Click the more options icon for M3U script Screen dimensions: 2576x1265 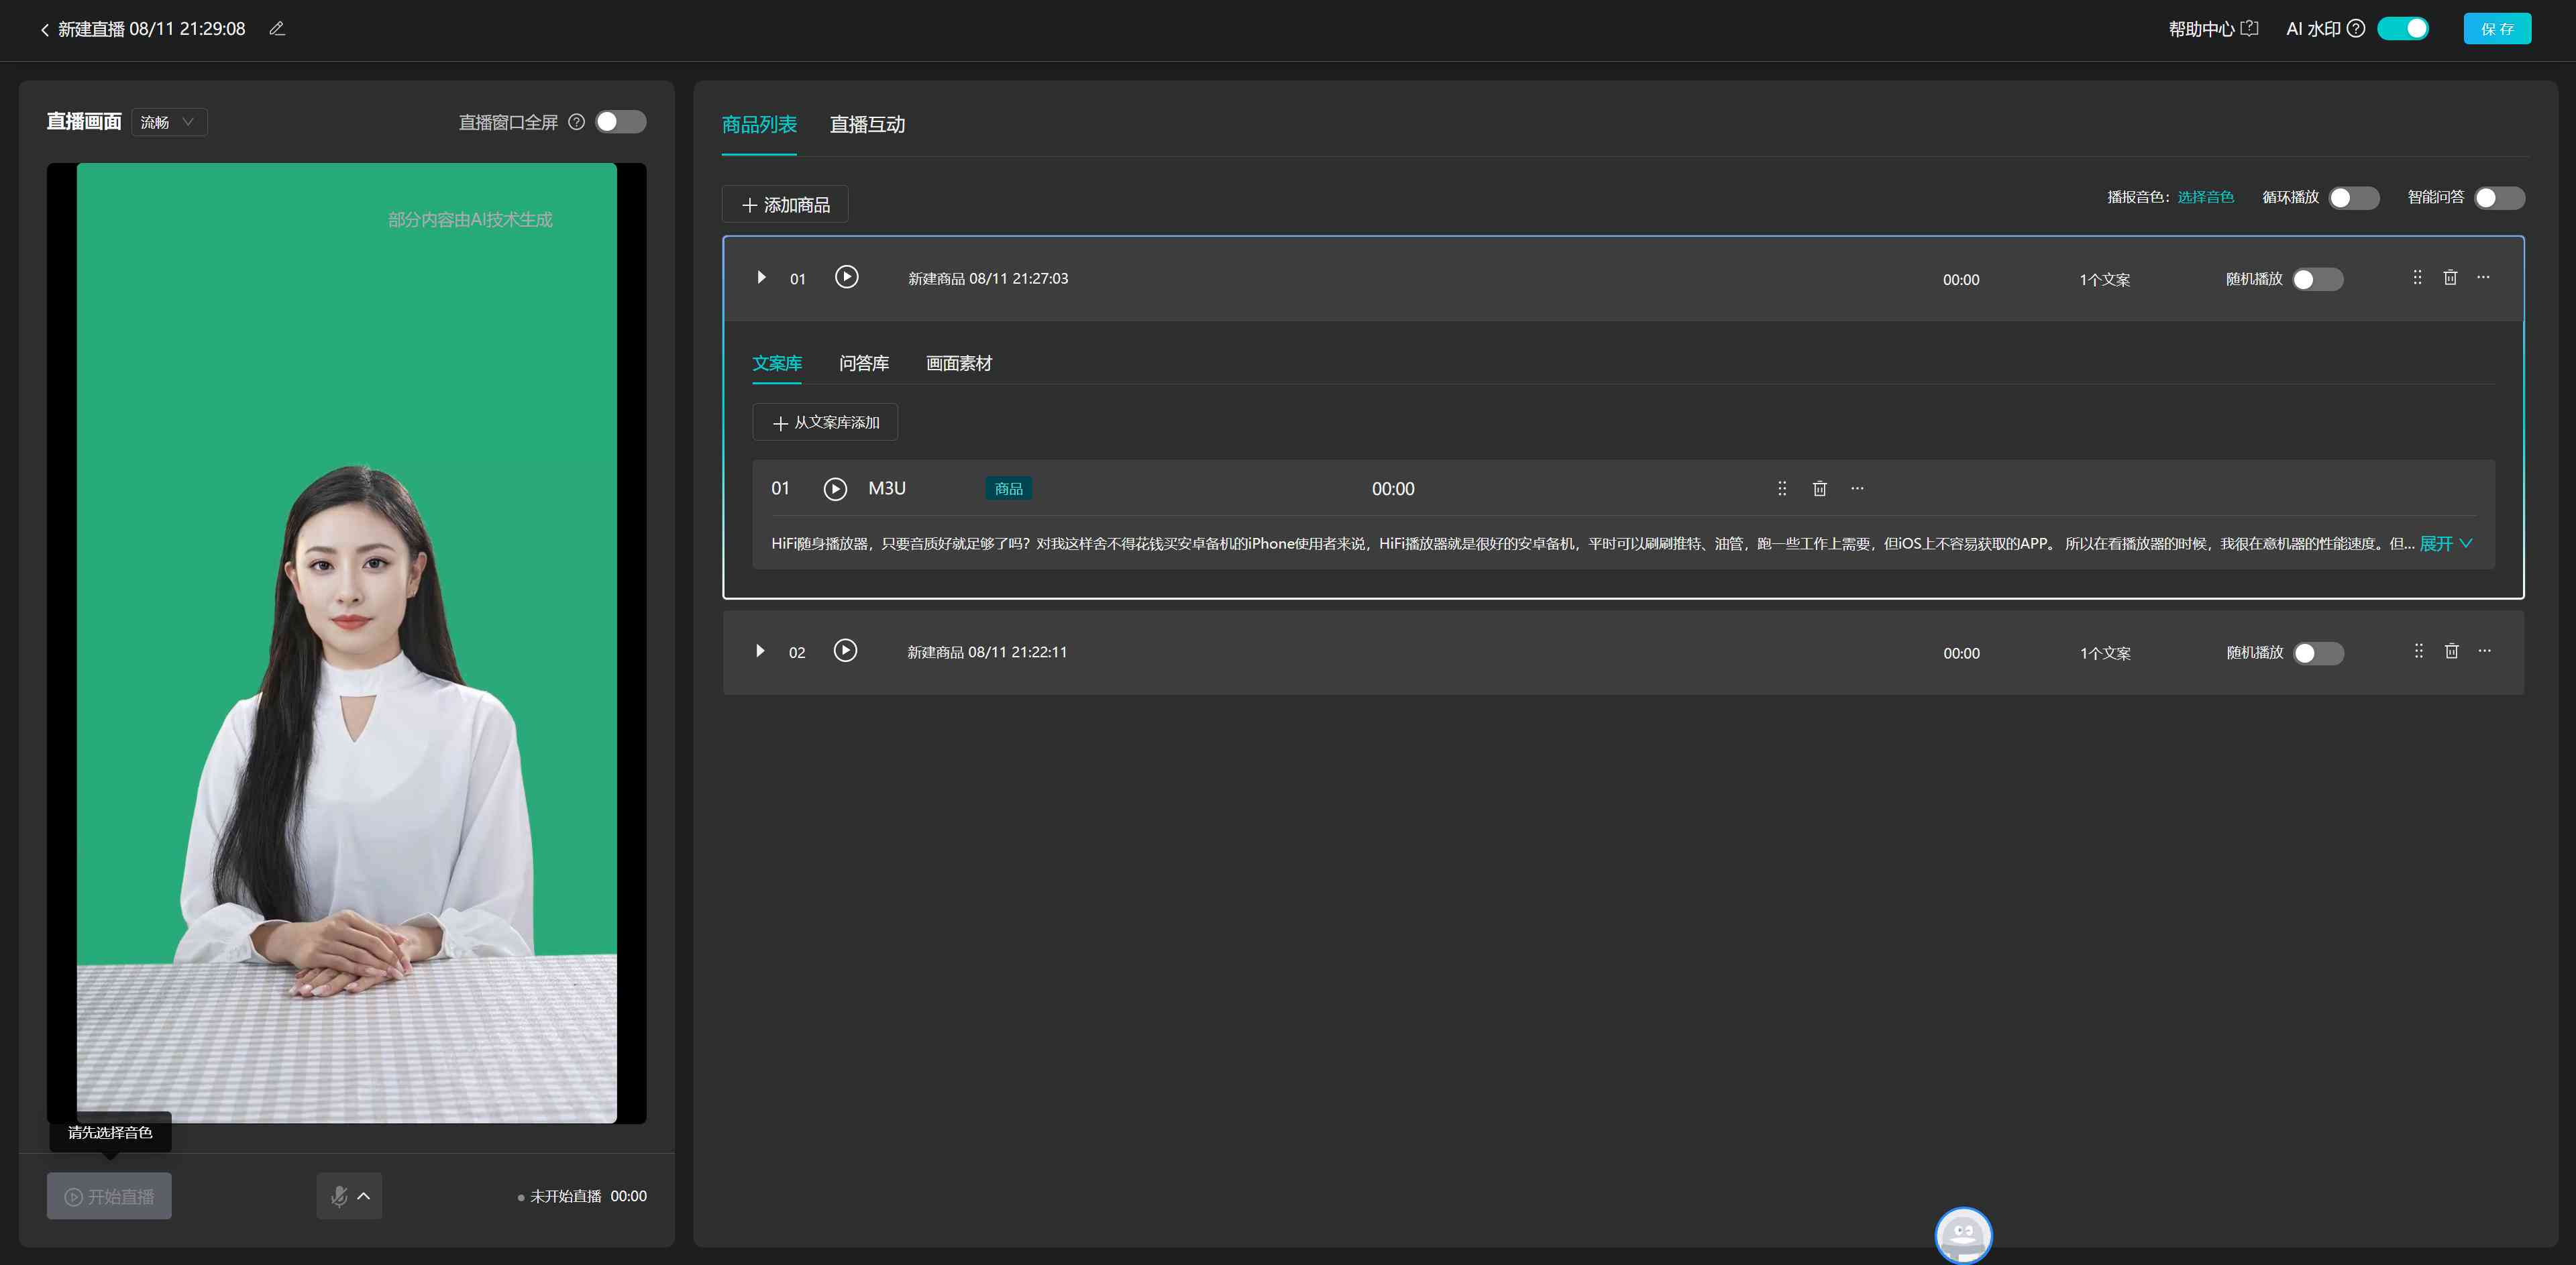pyautogui.click(x=1858, y=488)
